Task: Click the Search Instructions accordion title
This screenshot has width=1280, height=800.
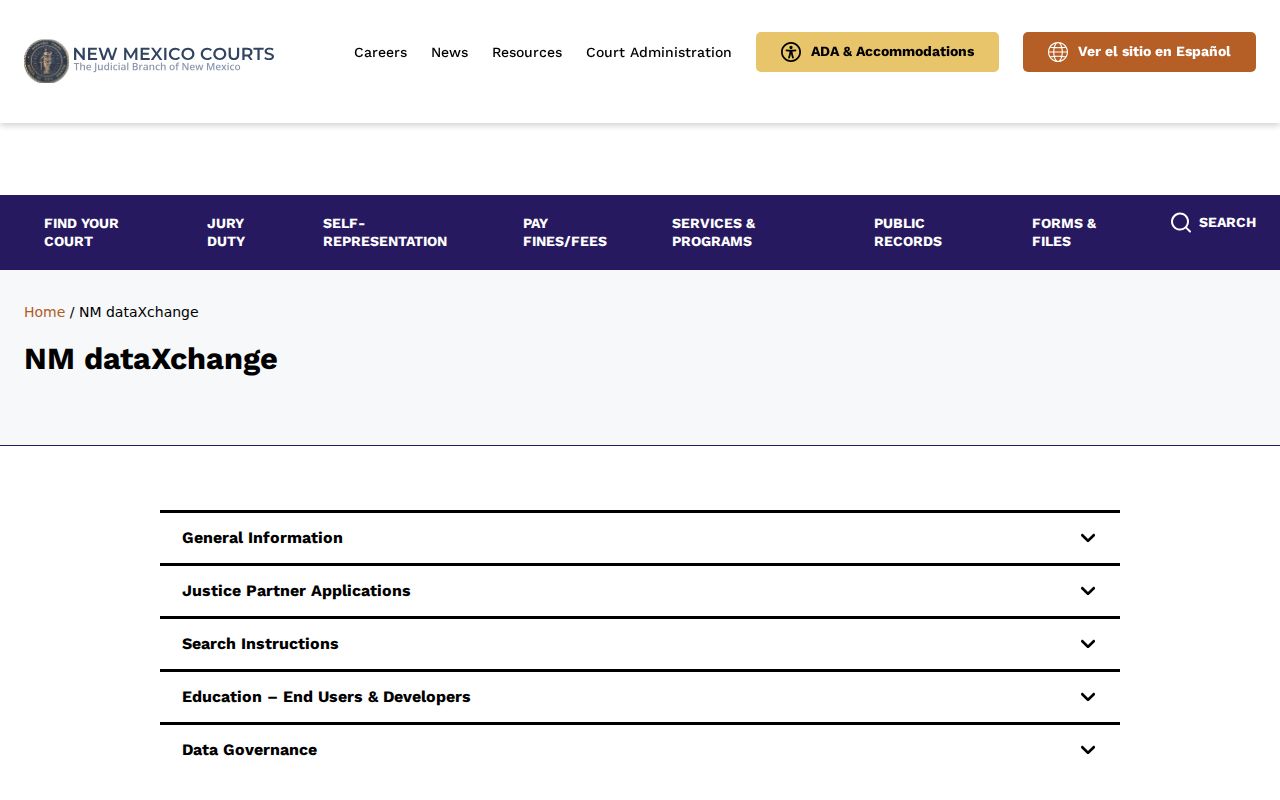Action: click(260, 644)
